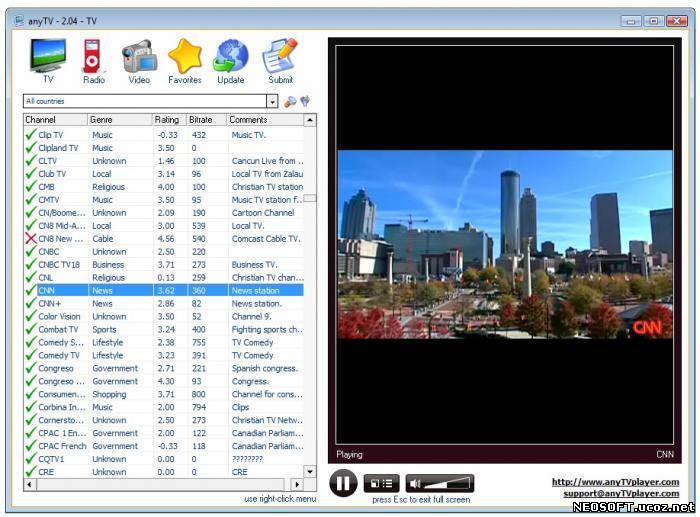Screen dimensions: 700x517
Task: Click the red X status icon of CN8 New
Action: coord(31,238)
